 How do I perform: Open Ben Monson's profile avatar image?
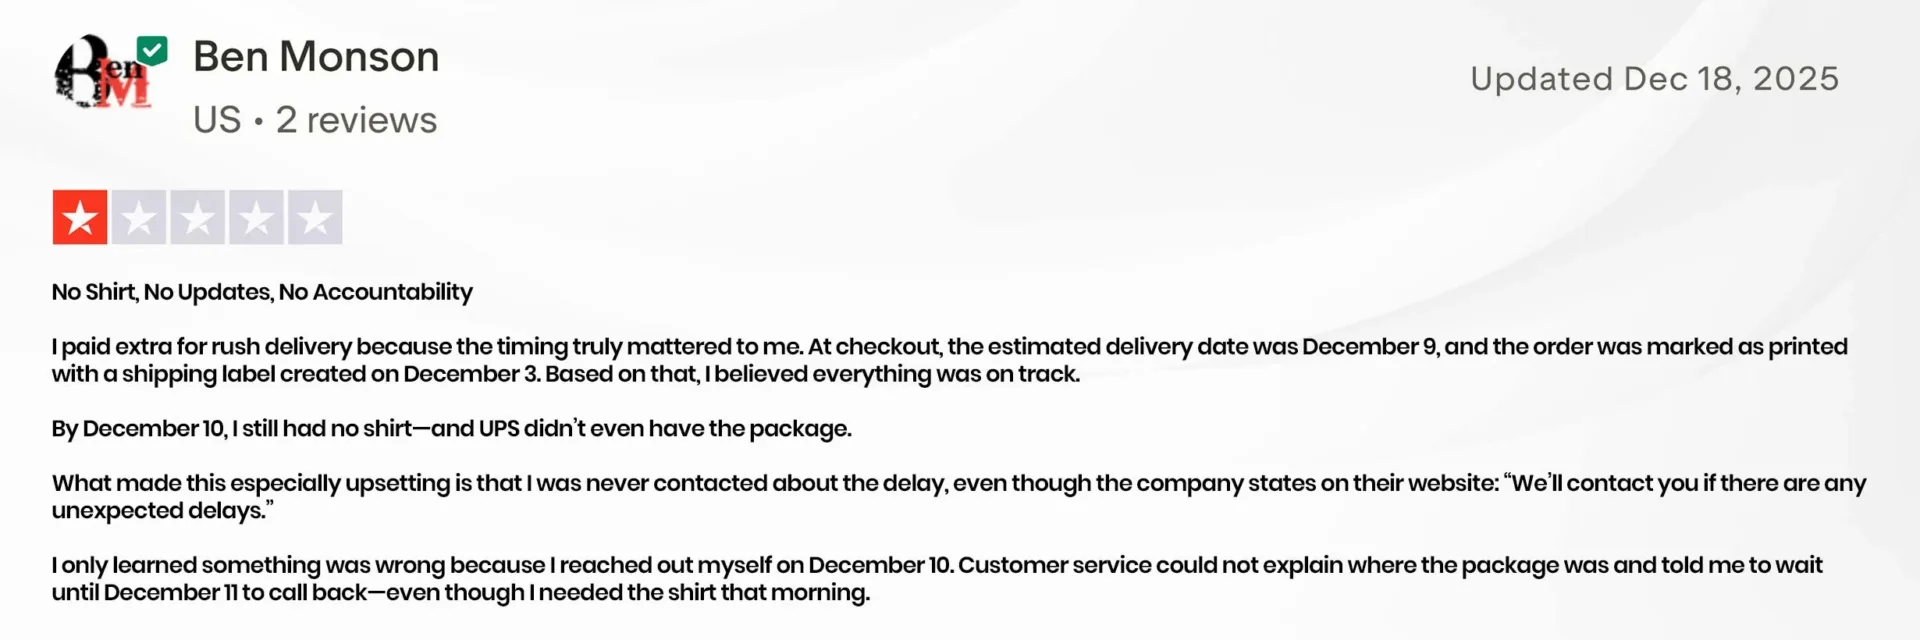(x=100, y=76)
